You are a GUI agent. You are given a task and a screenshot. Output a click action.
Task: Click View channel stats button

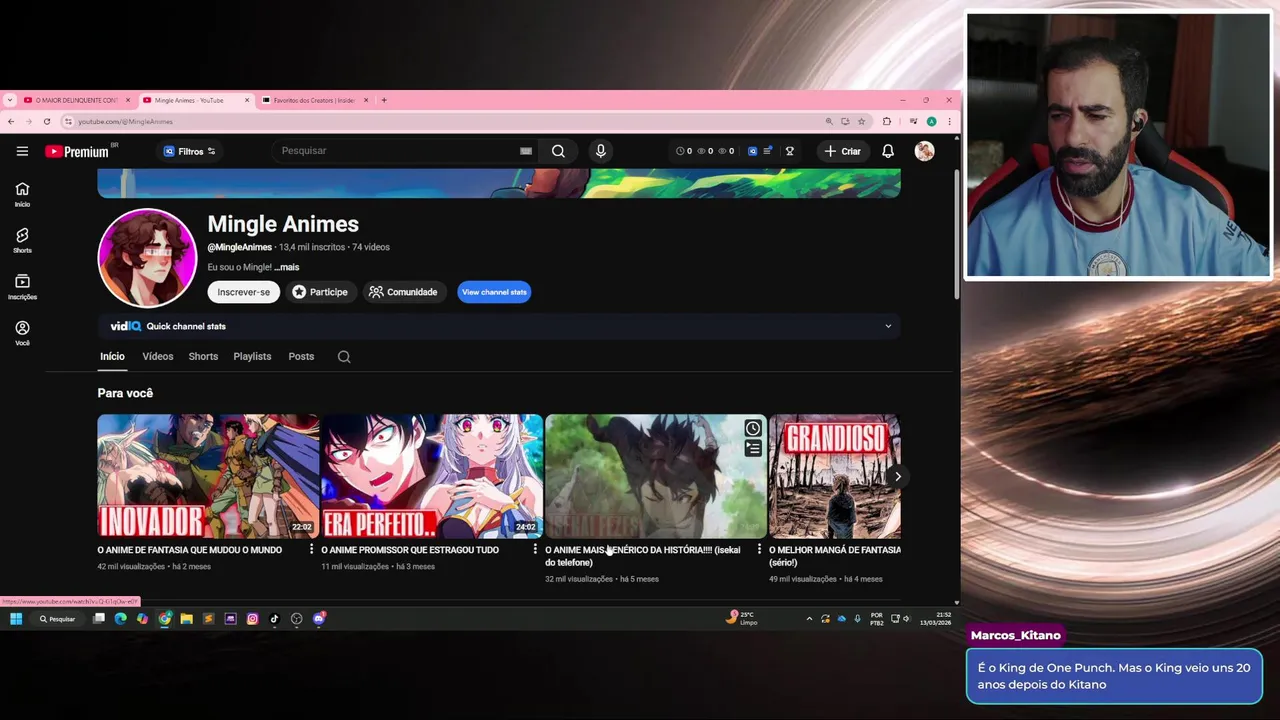(x=494, y=292)
